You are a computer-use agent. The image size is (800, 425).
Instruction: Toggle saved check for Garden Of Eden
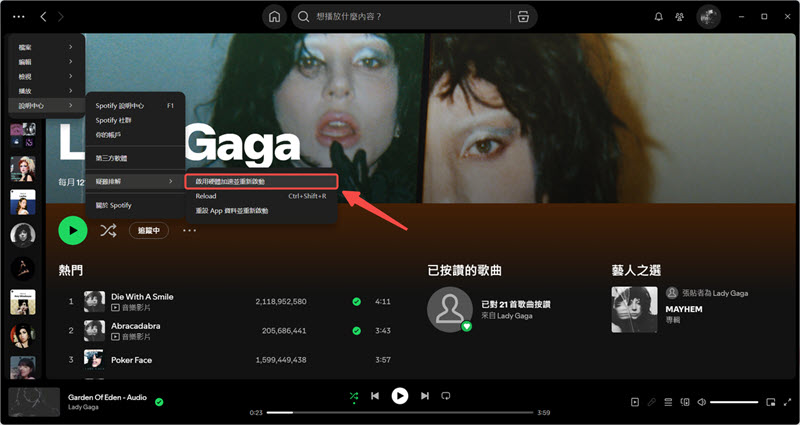pyautogui.click(x=159, y=402)
